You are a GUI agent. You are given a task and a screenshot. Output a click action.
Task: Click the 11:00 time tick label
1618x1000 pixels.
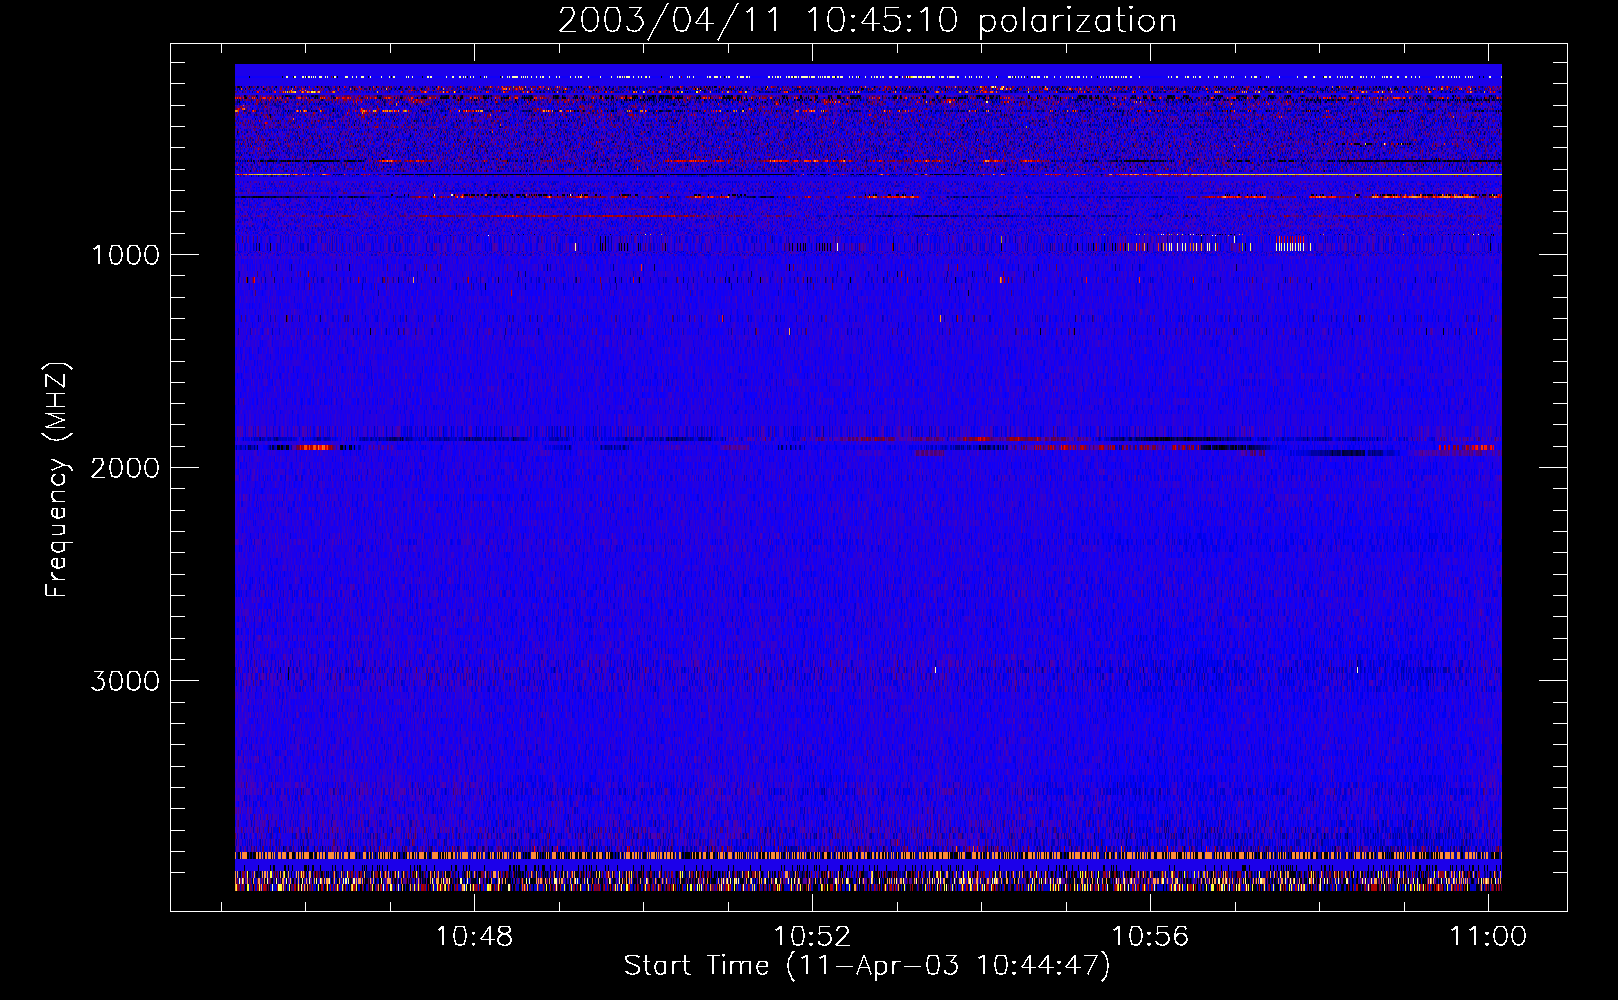1488,936
